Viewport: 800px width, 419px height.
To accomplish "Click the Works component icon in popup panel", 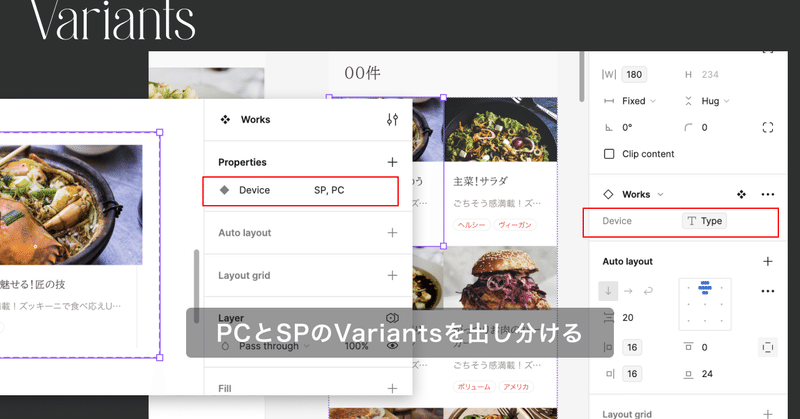I will click(x=225, y=119).
